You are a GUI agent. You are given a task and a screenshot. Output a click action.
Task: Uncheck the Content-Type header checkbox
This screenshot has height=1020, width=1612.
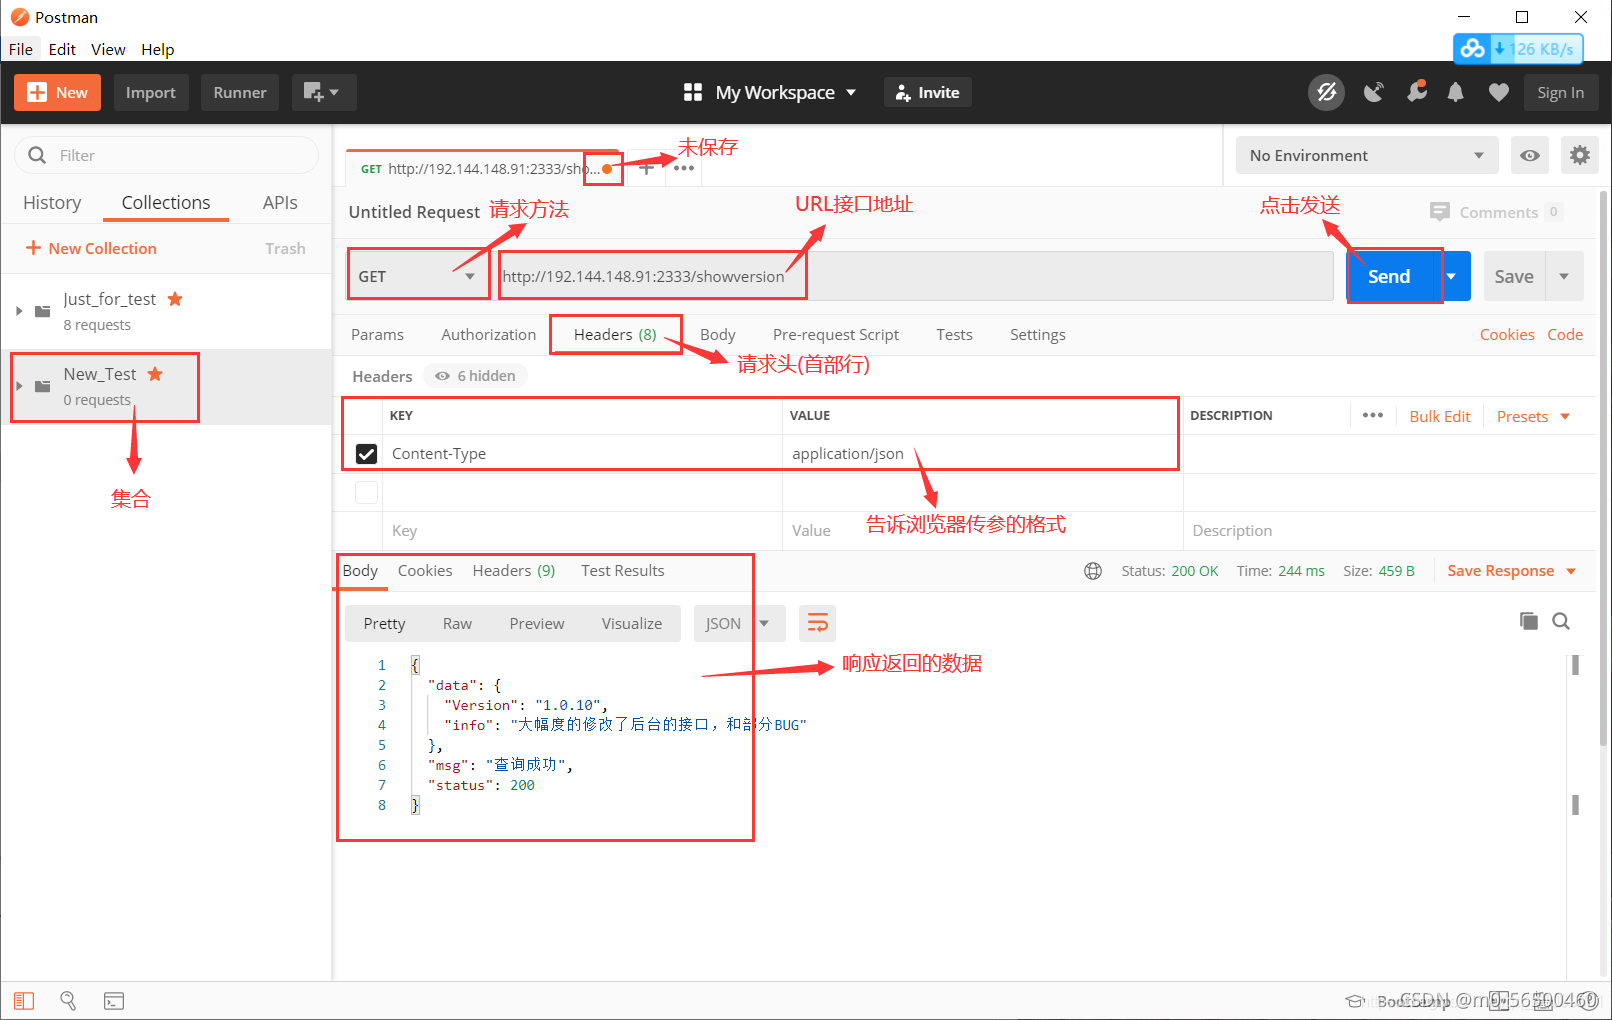point(367,454)
